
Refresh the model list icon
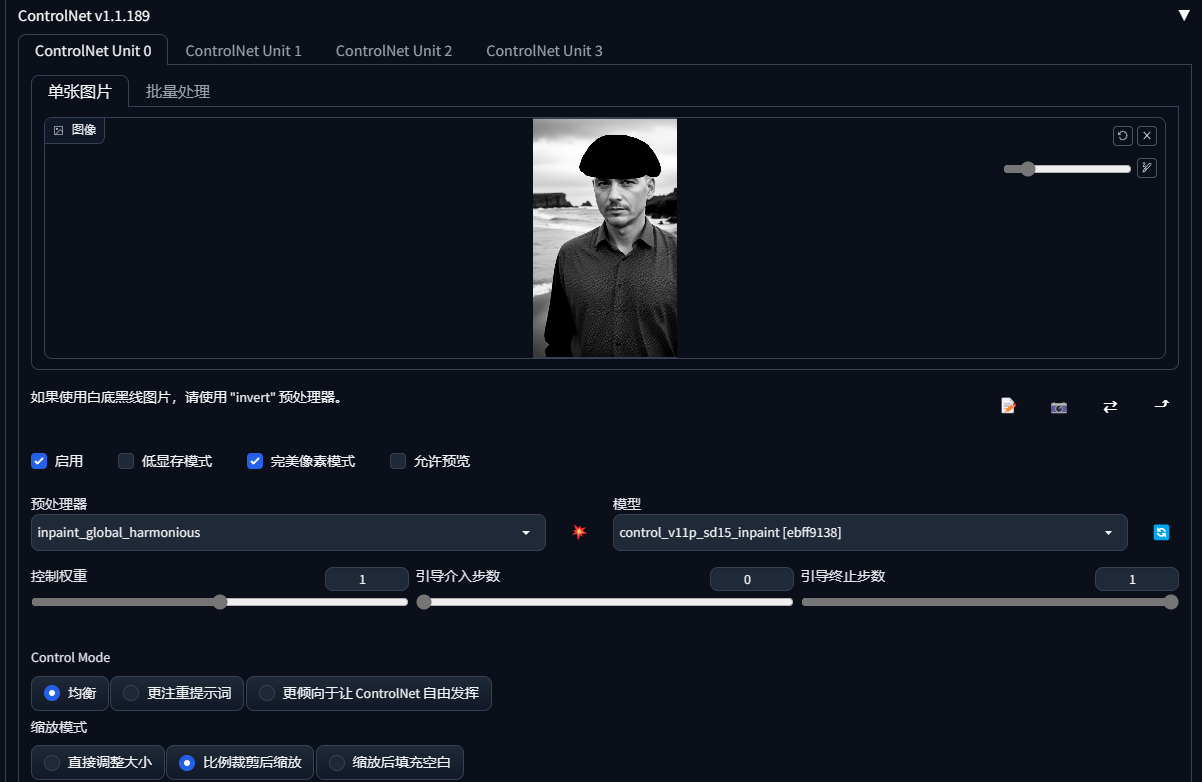point(1161,533)
